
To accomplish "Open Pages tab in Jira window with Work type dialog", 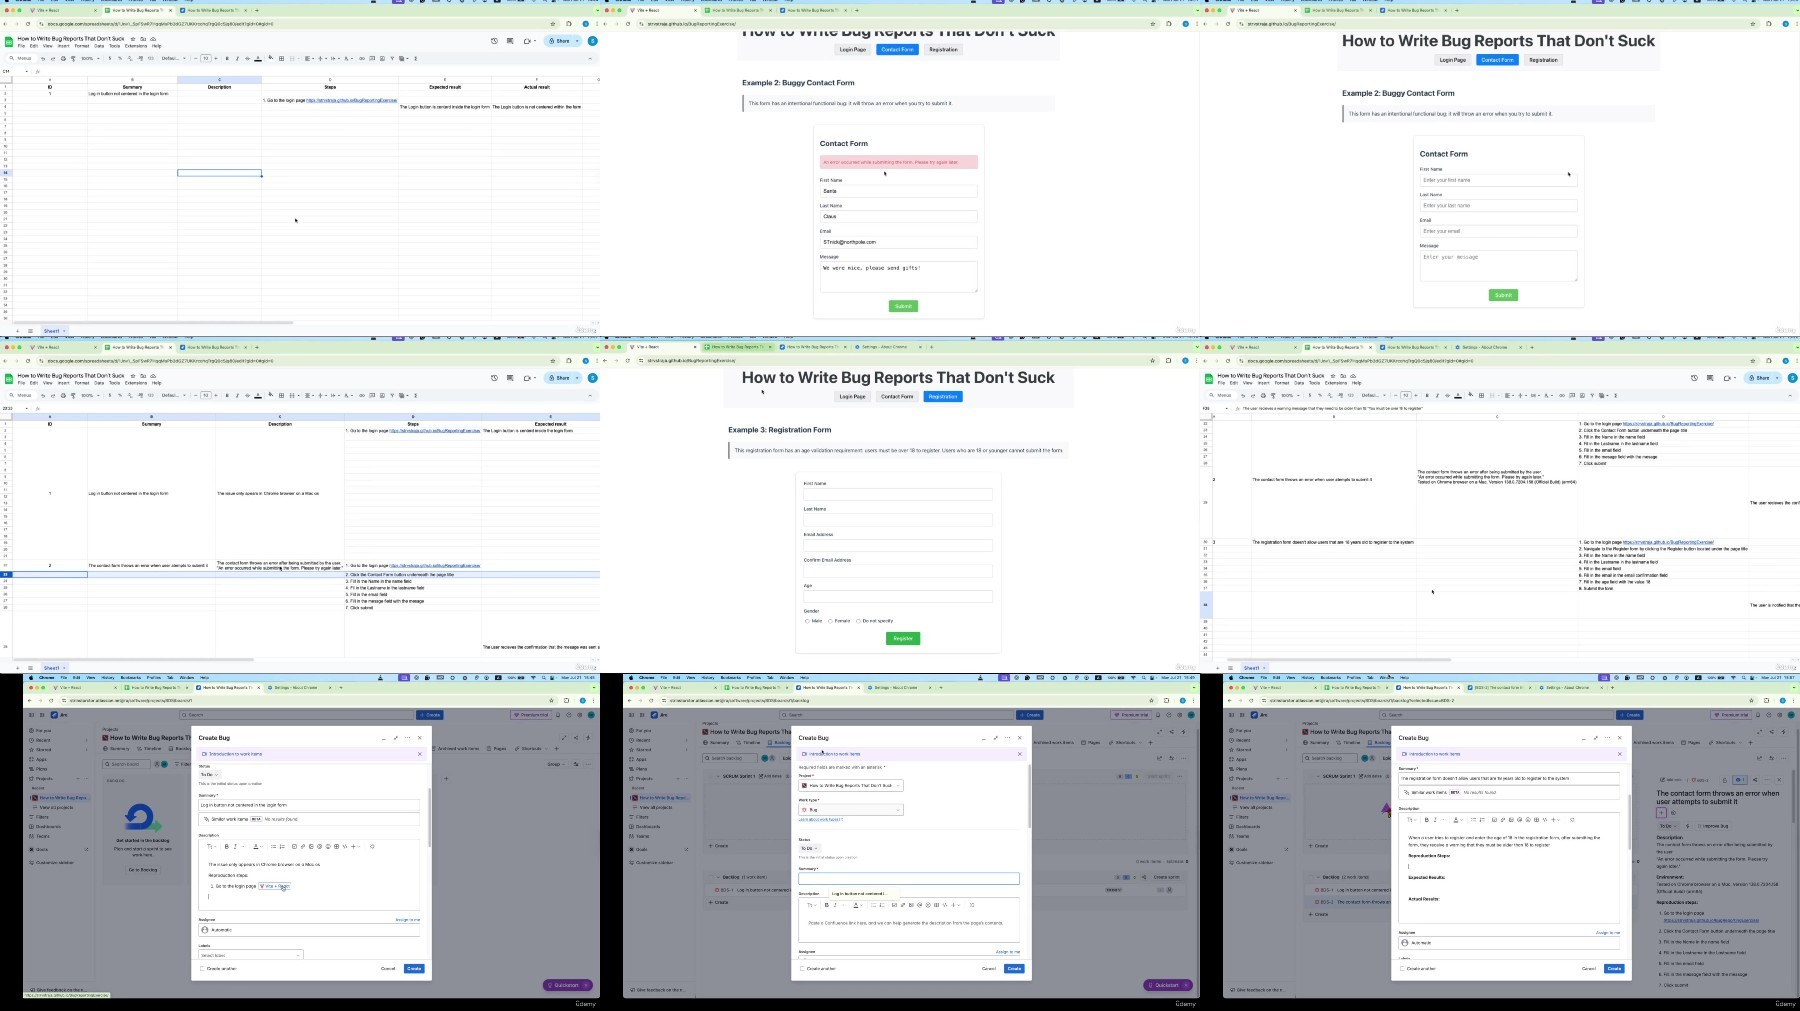I will pyautogui.click(x=1091, y=742).
